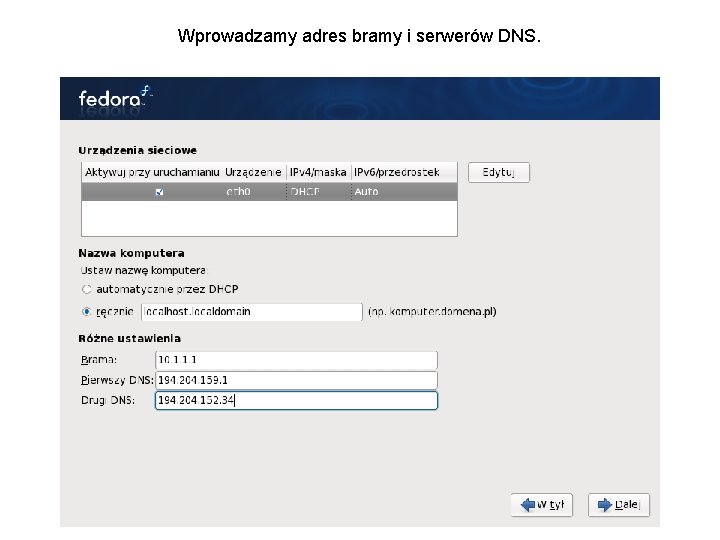Select 'automatycznie przez DHCP' radio button

coord(86,289)
